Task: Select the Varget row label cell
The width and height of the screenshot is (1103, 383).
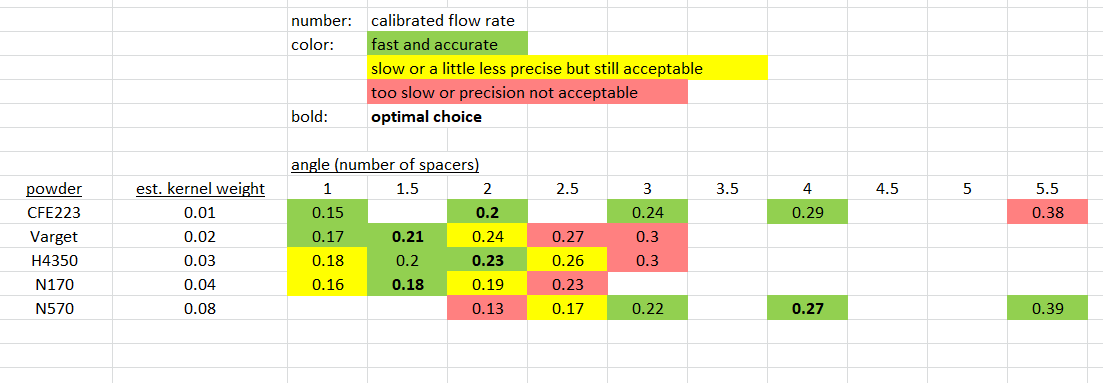Action: point(54,237)
